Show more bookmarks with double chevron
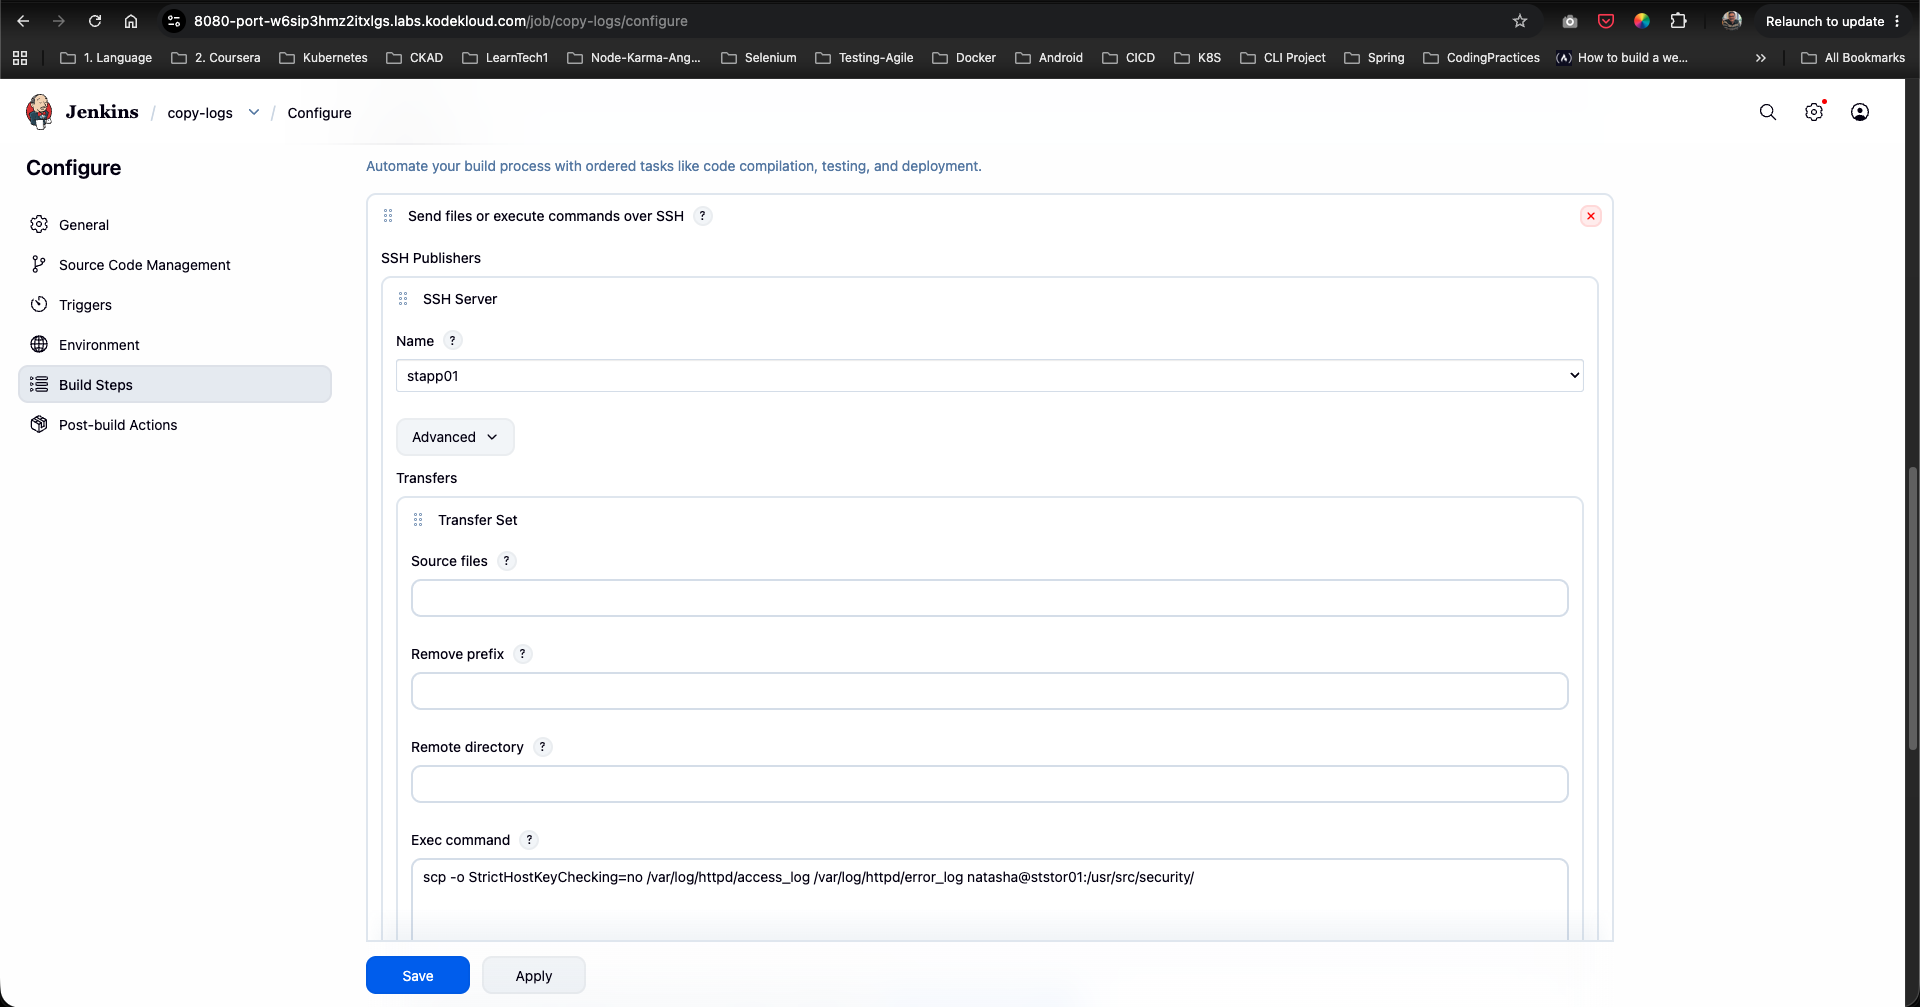Viewport: 1920px width, 1007px height. pos(1761,58)
